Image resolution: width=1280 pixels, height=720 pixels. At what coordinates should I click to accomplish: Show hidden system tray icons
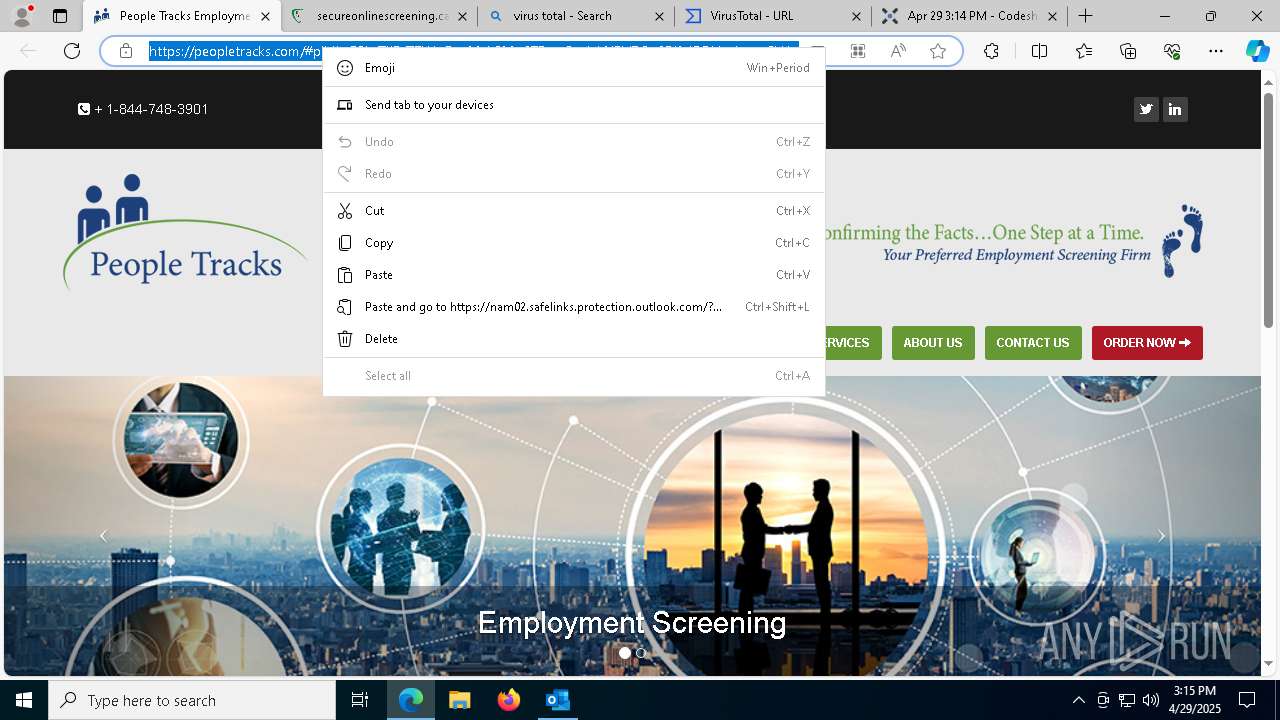point(1078,700)
